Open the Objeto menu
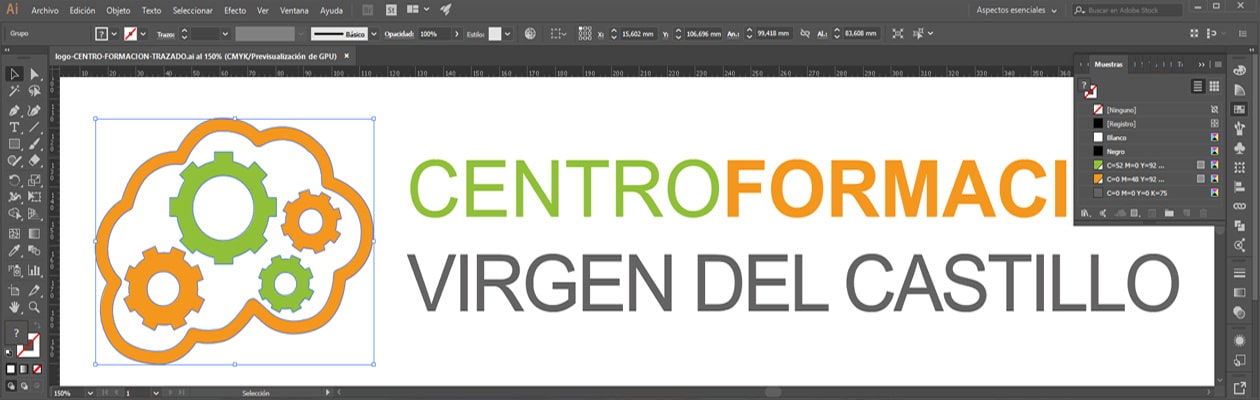 click(x=119, y=9)
